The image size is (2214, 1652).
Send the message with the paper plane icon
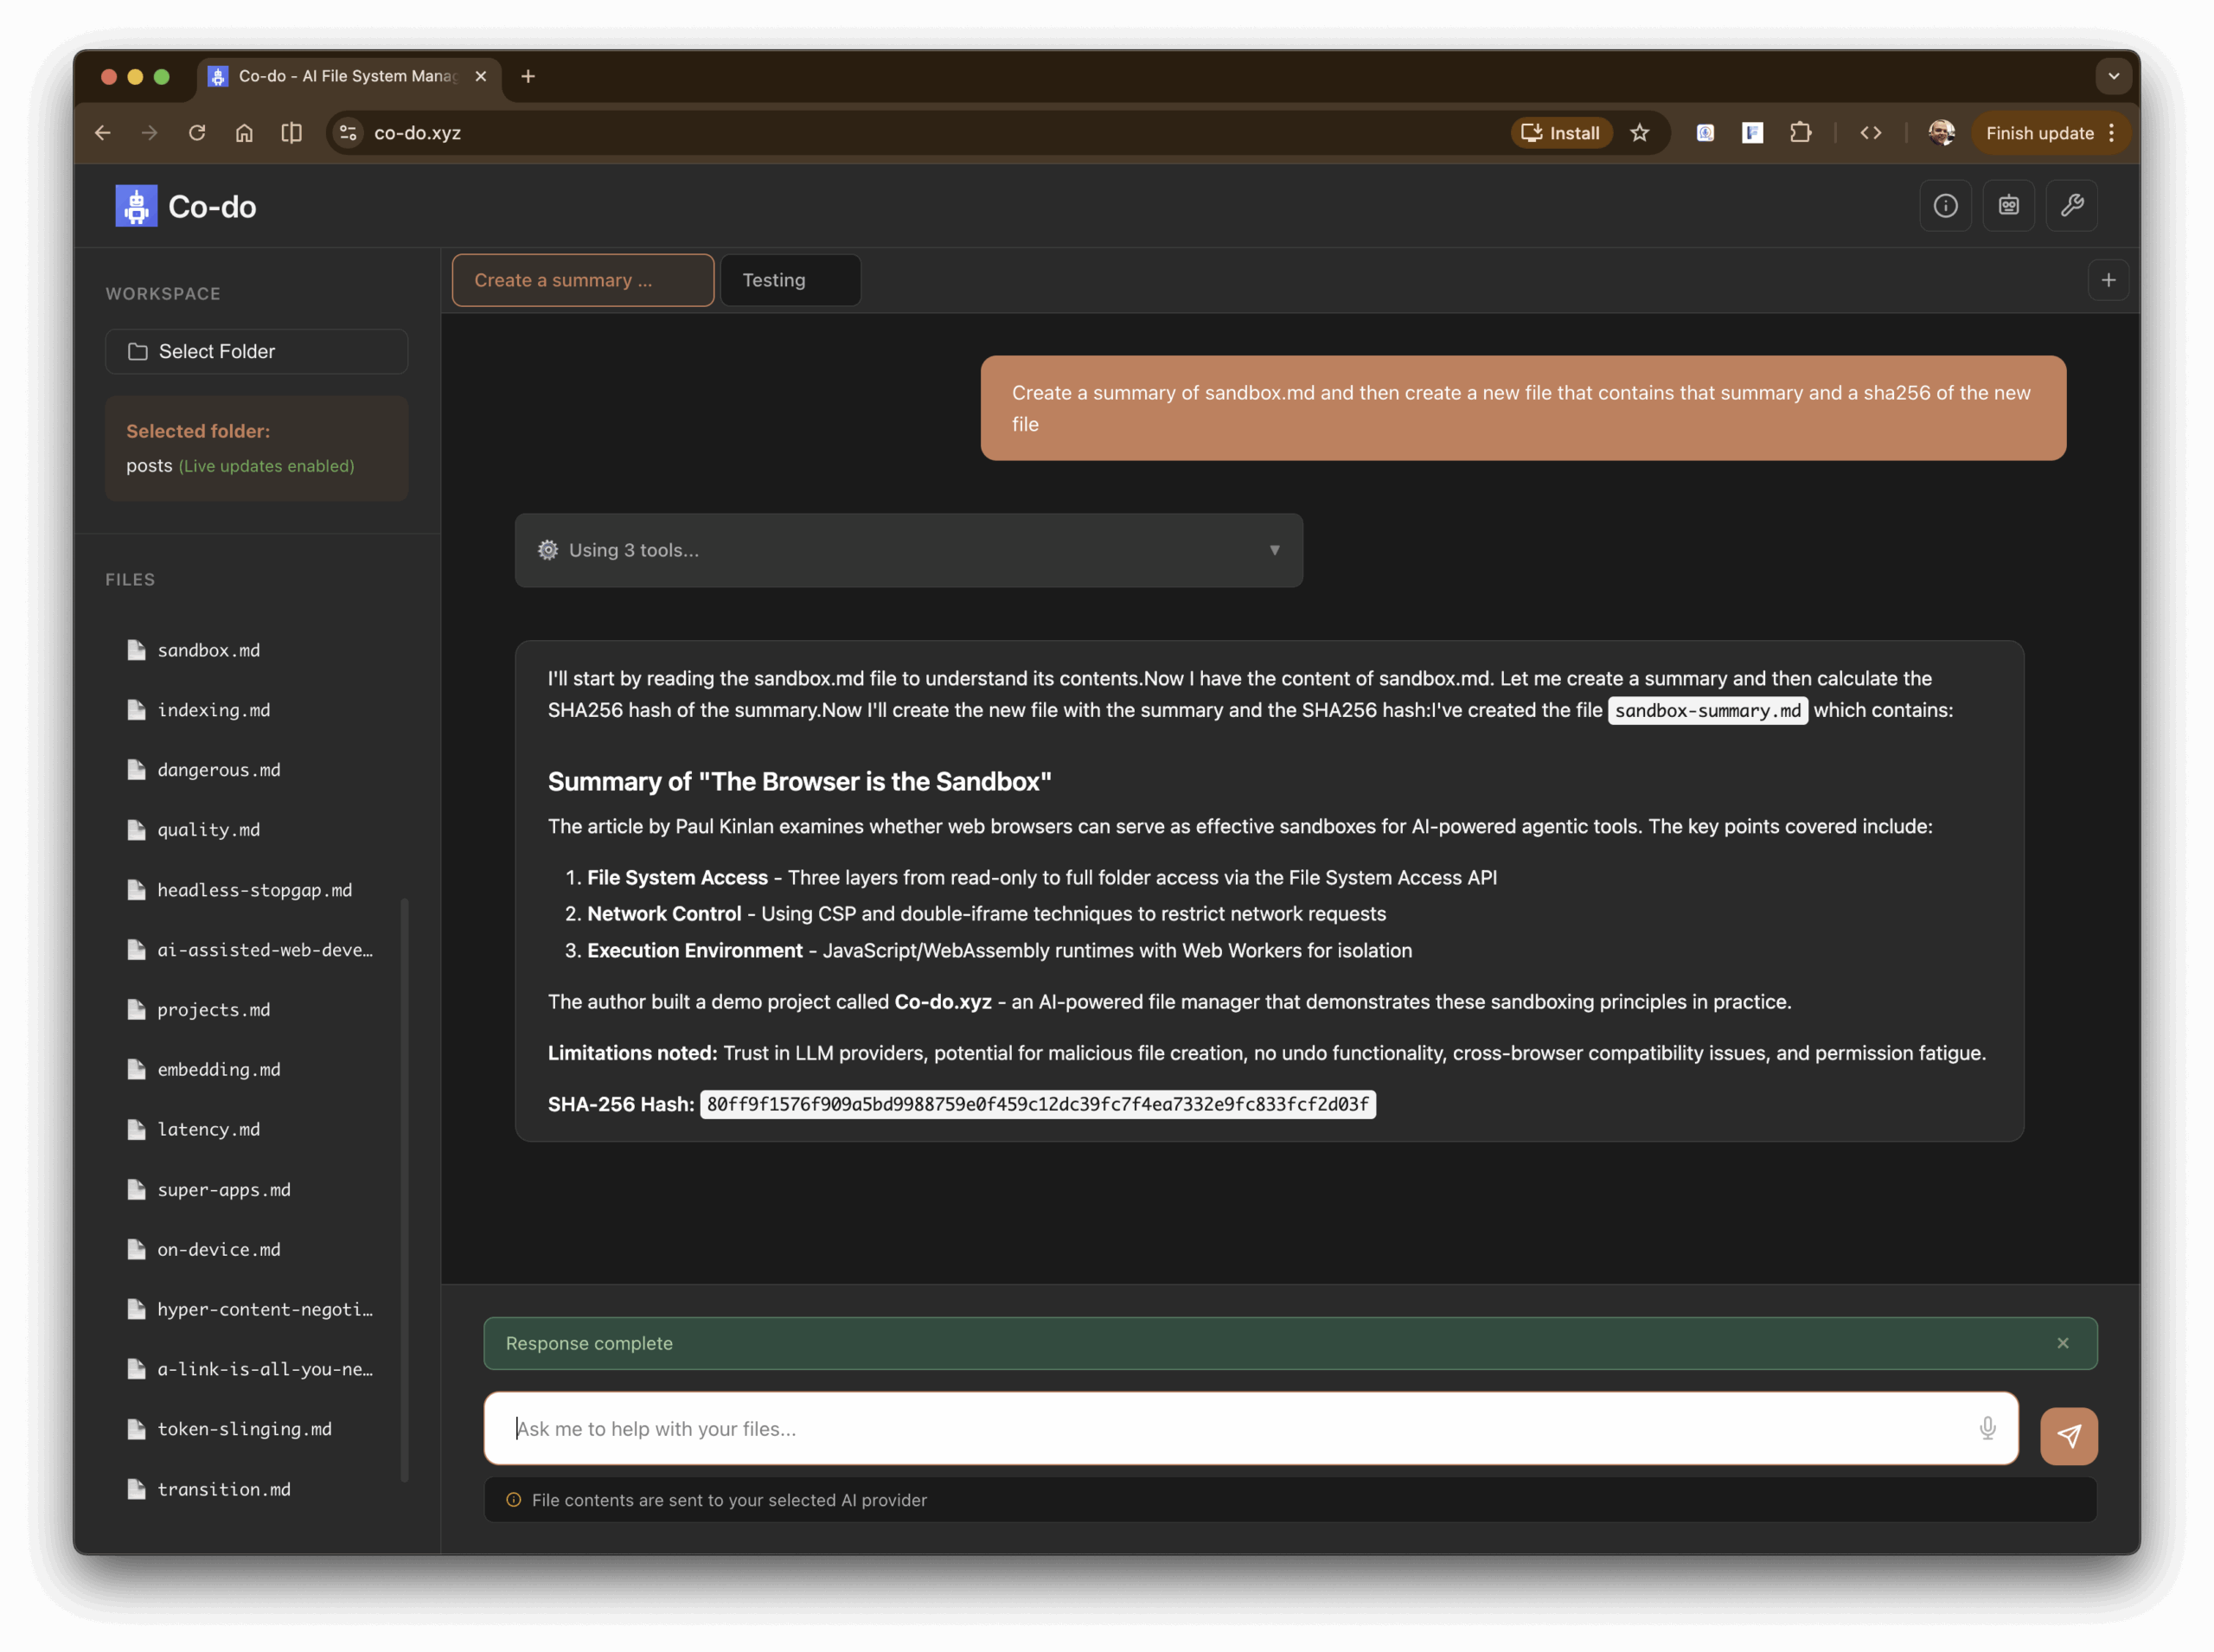(x=2069, y=1436)
